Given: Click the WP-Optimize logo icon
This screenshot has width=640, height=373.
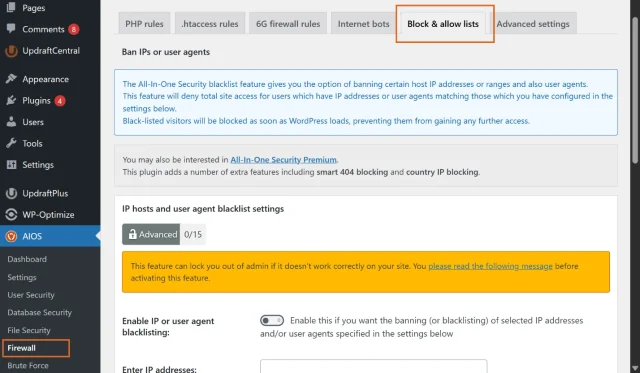Looking at the screenshot, I should pyautogui.click(x=11, y=215).
